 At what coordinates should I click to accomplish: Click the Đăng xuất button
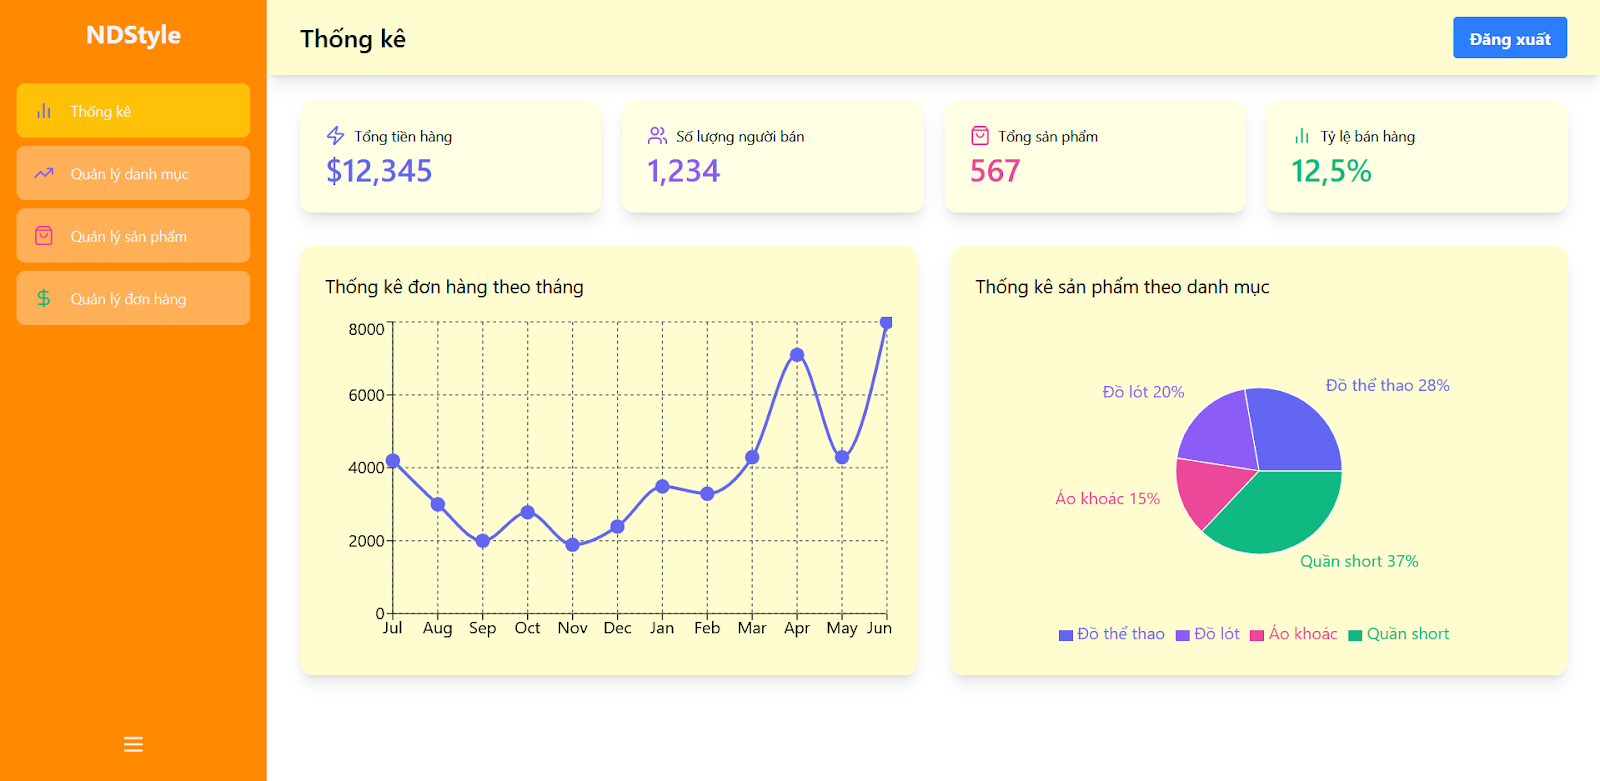tap(1510, 38)
